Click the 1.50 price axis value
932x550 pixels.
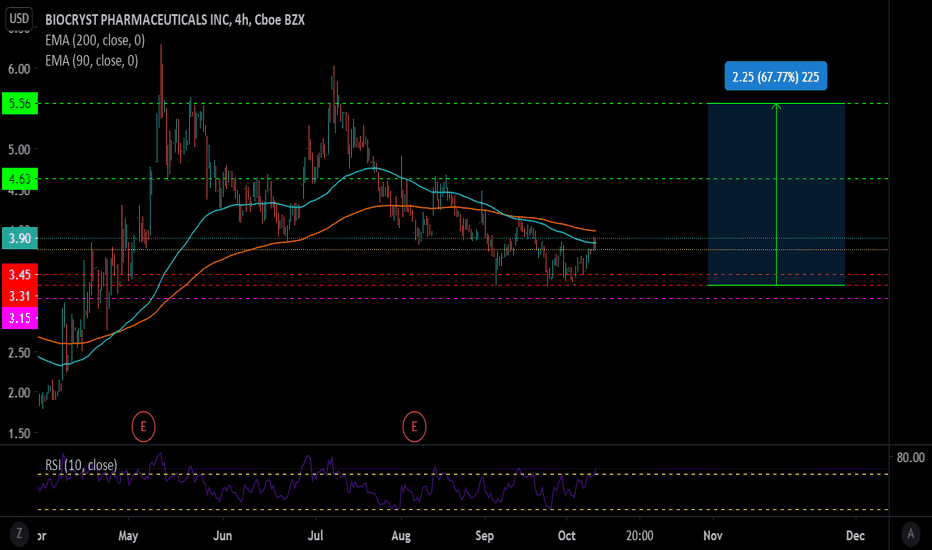19,433
